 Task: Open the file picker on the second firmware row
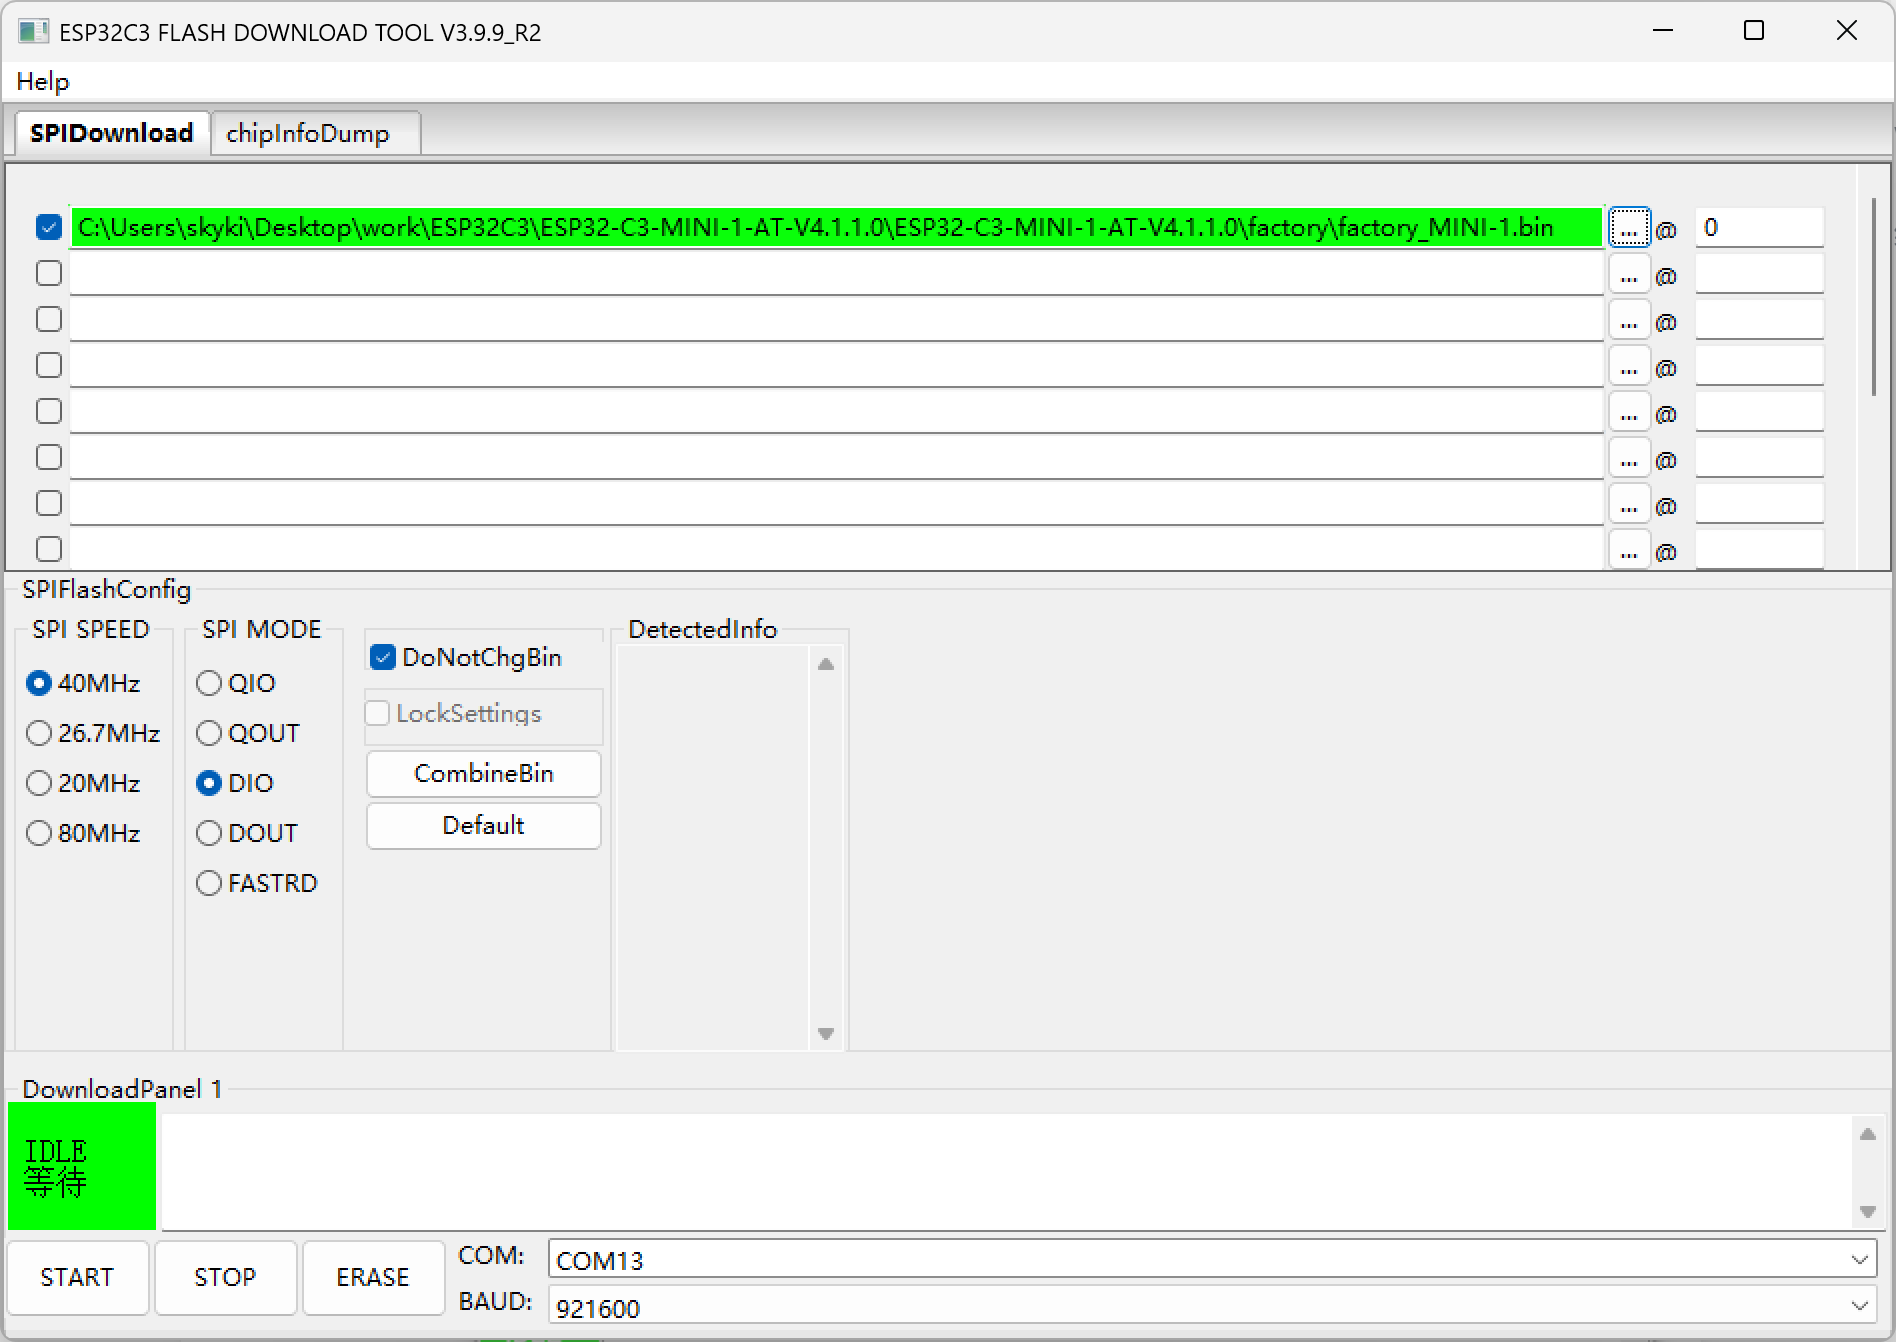[x=1629, y=273]
